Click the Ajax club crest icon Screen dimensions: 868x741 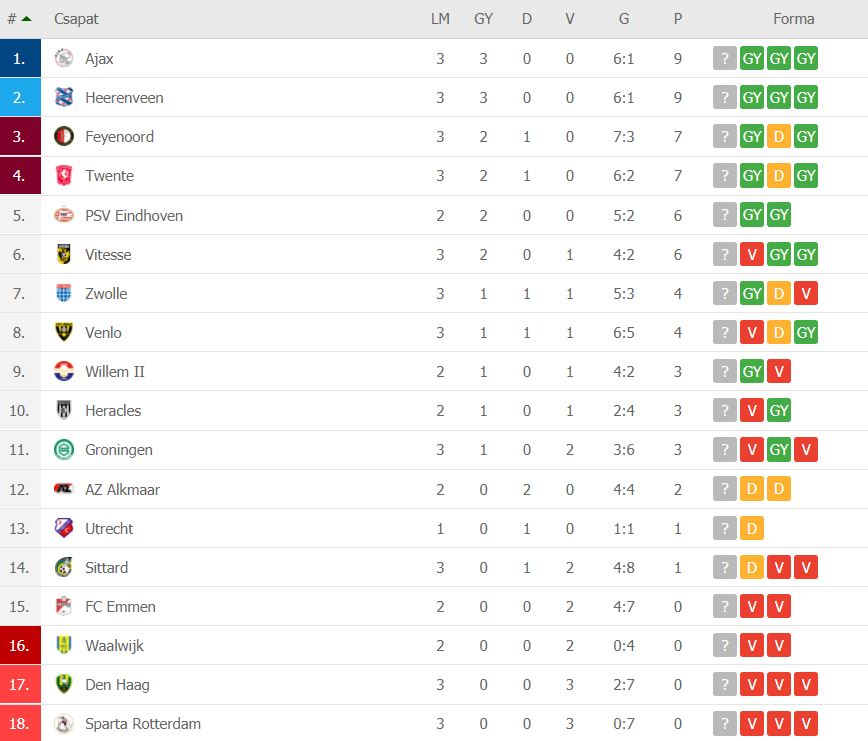pyautogui.click(x=64, y=58)
